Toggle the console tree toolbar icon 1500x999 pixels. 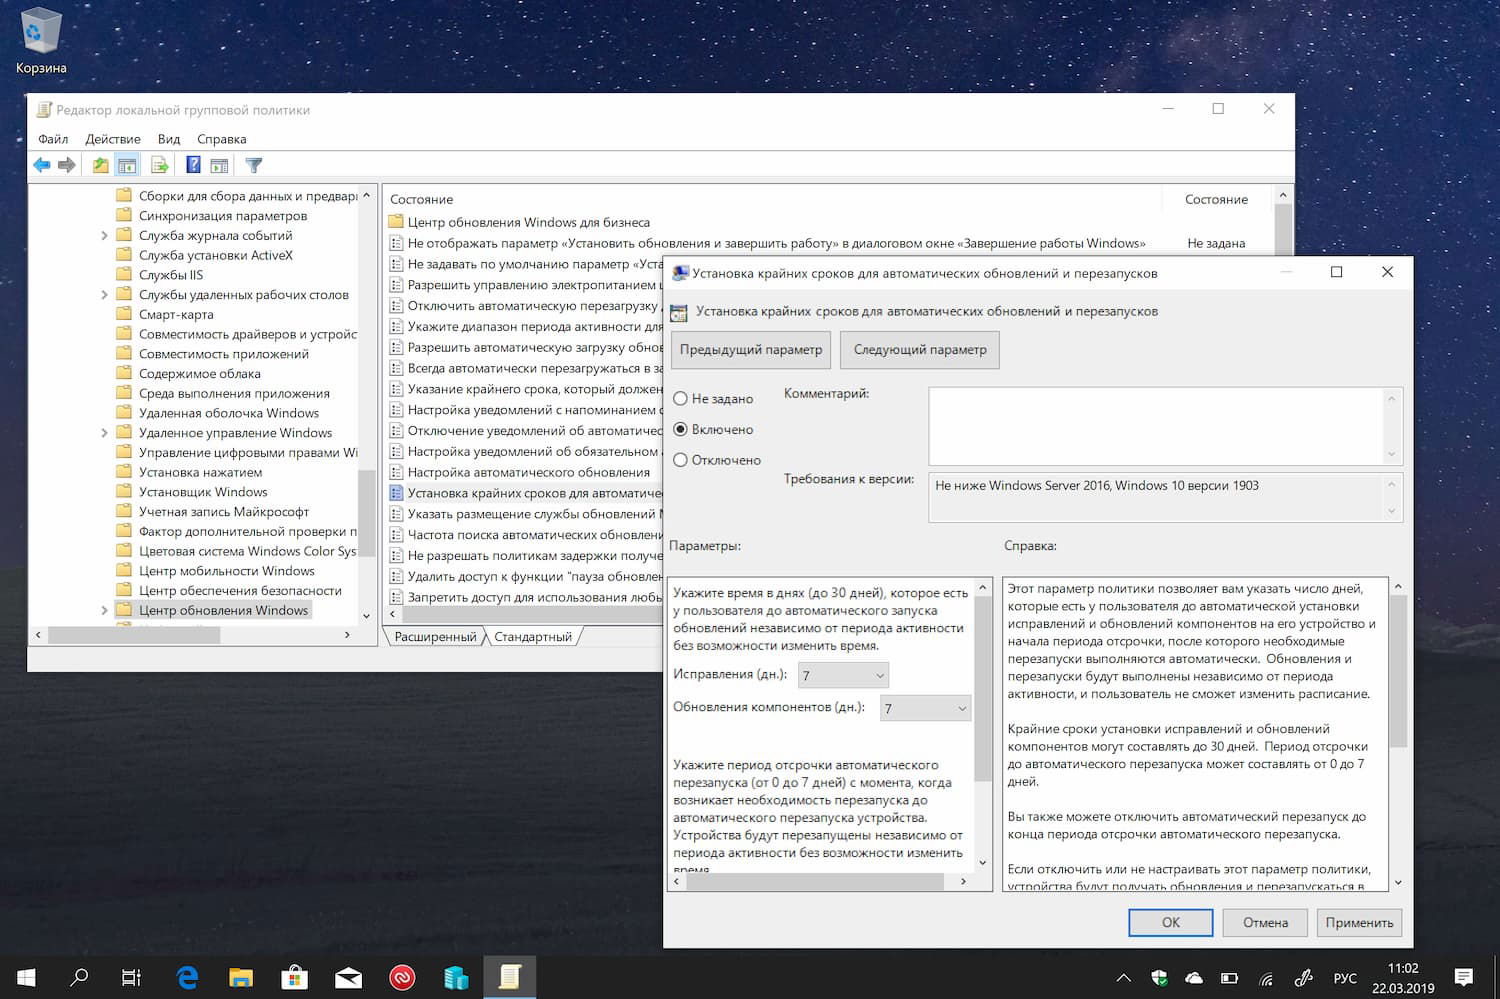click(127, 165)
